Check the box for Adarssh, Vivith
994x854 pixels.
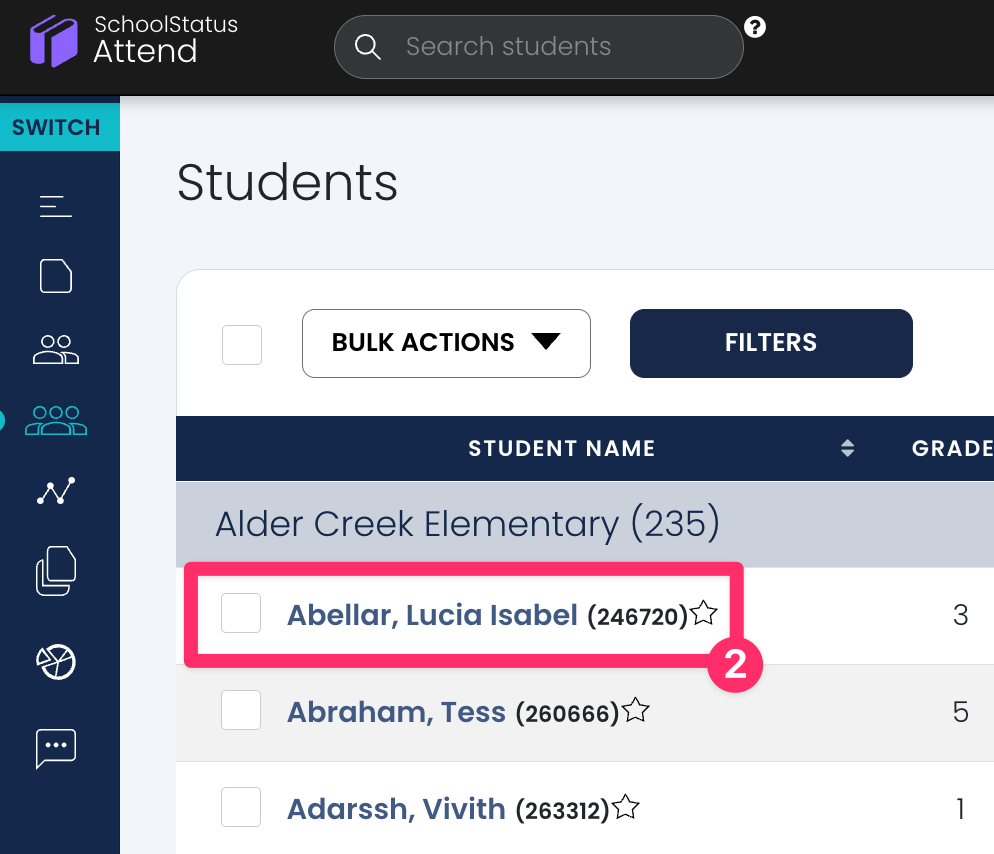tap(241, 807)
